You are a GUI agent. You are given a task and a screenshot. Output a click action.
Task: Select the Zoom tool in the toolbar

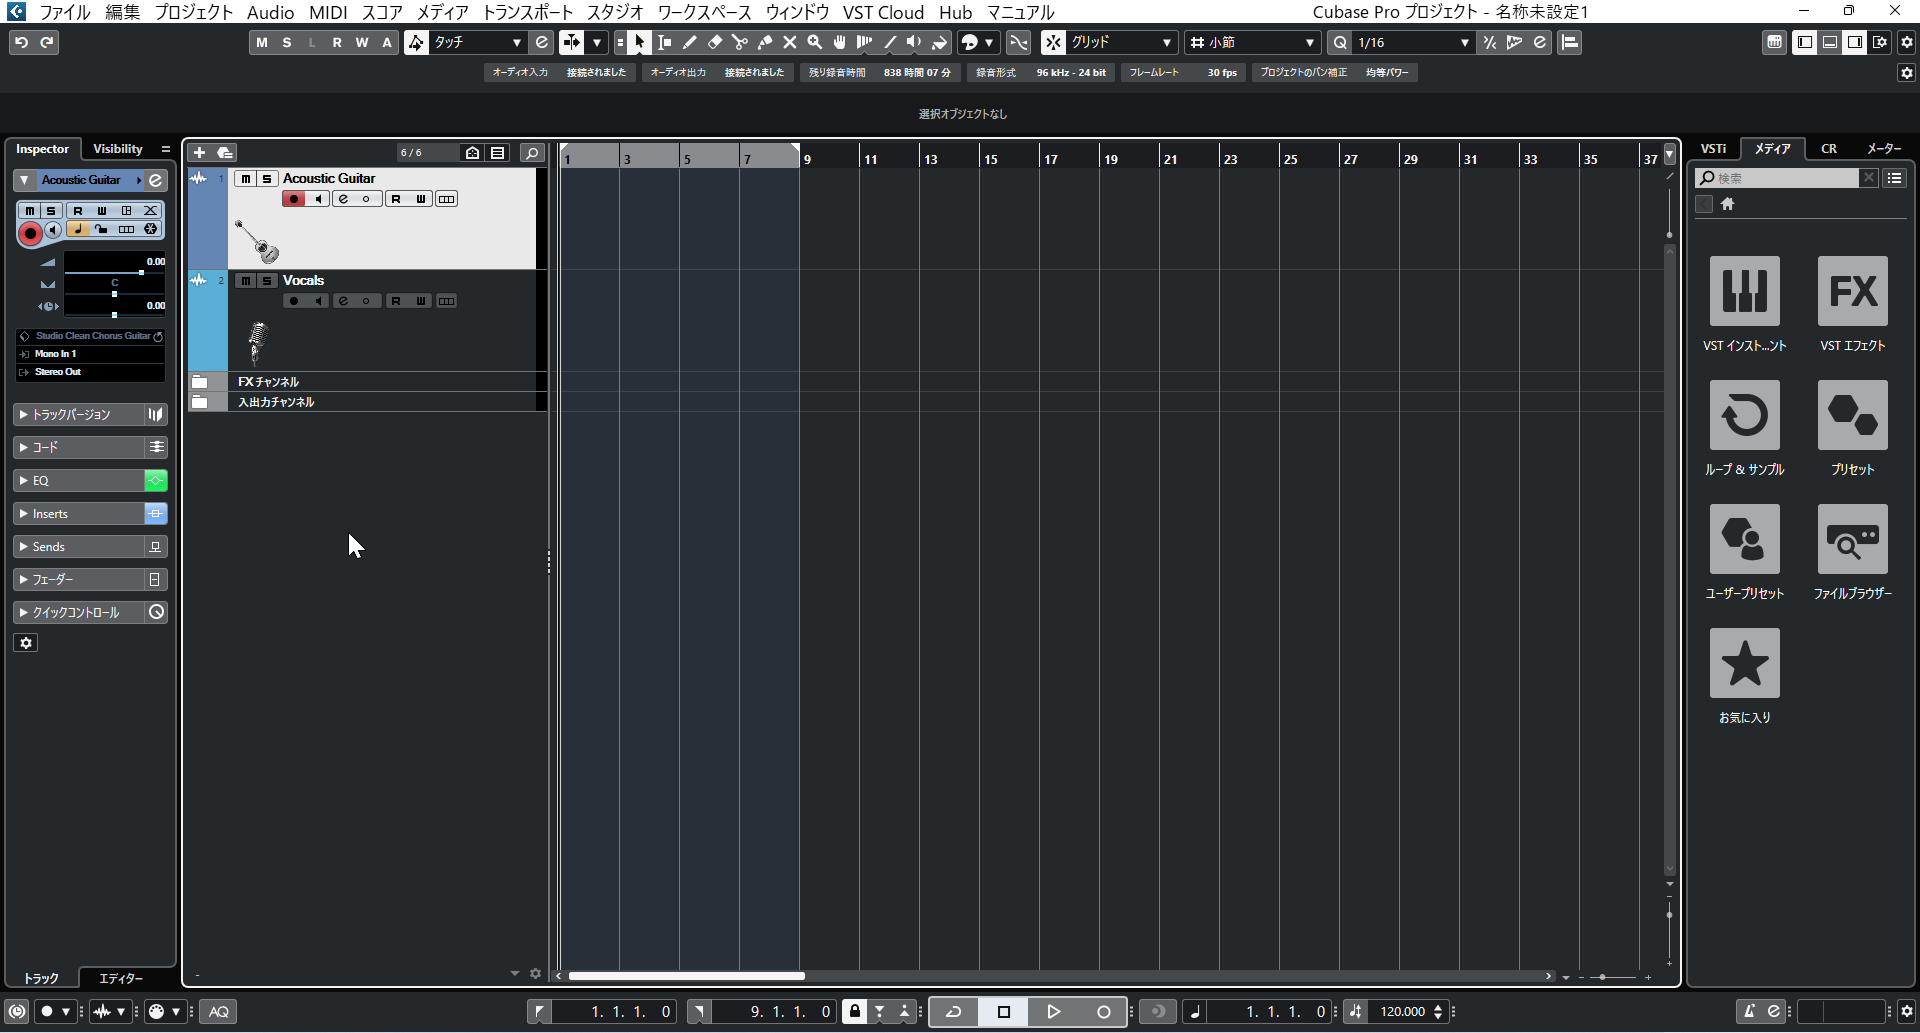click(x=815, y=42)
